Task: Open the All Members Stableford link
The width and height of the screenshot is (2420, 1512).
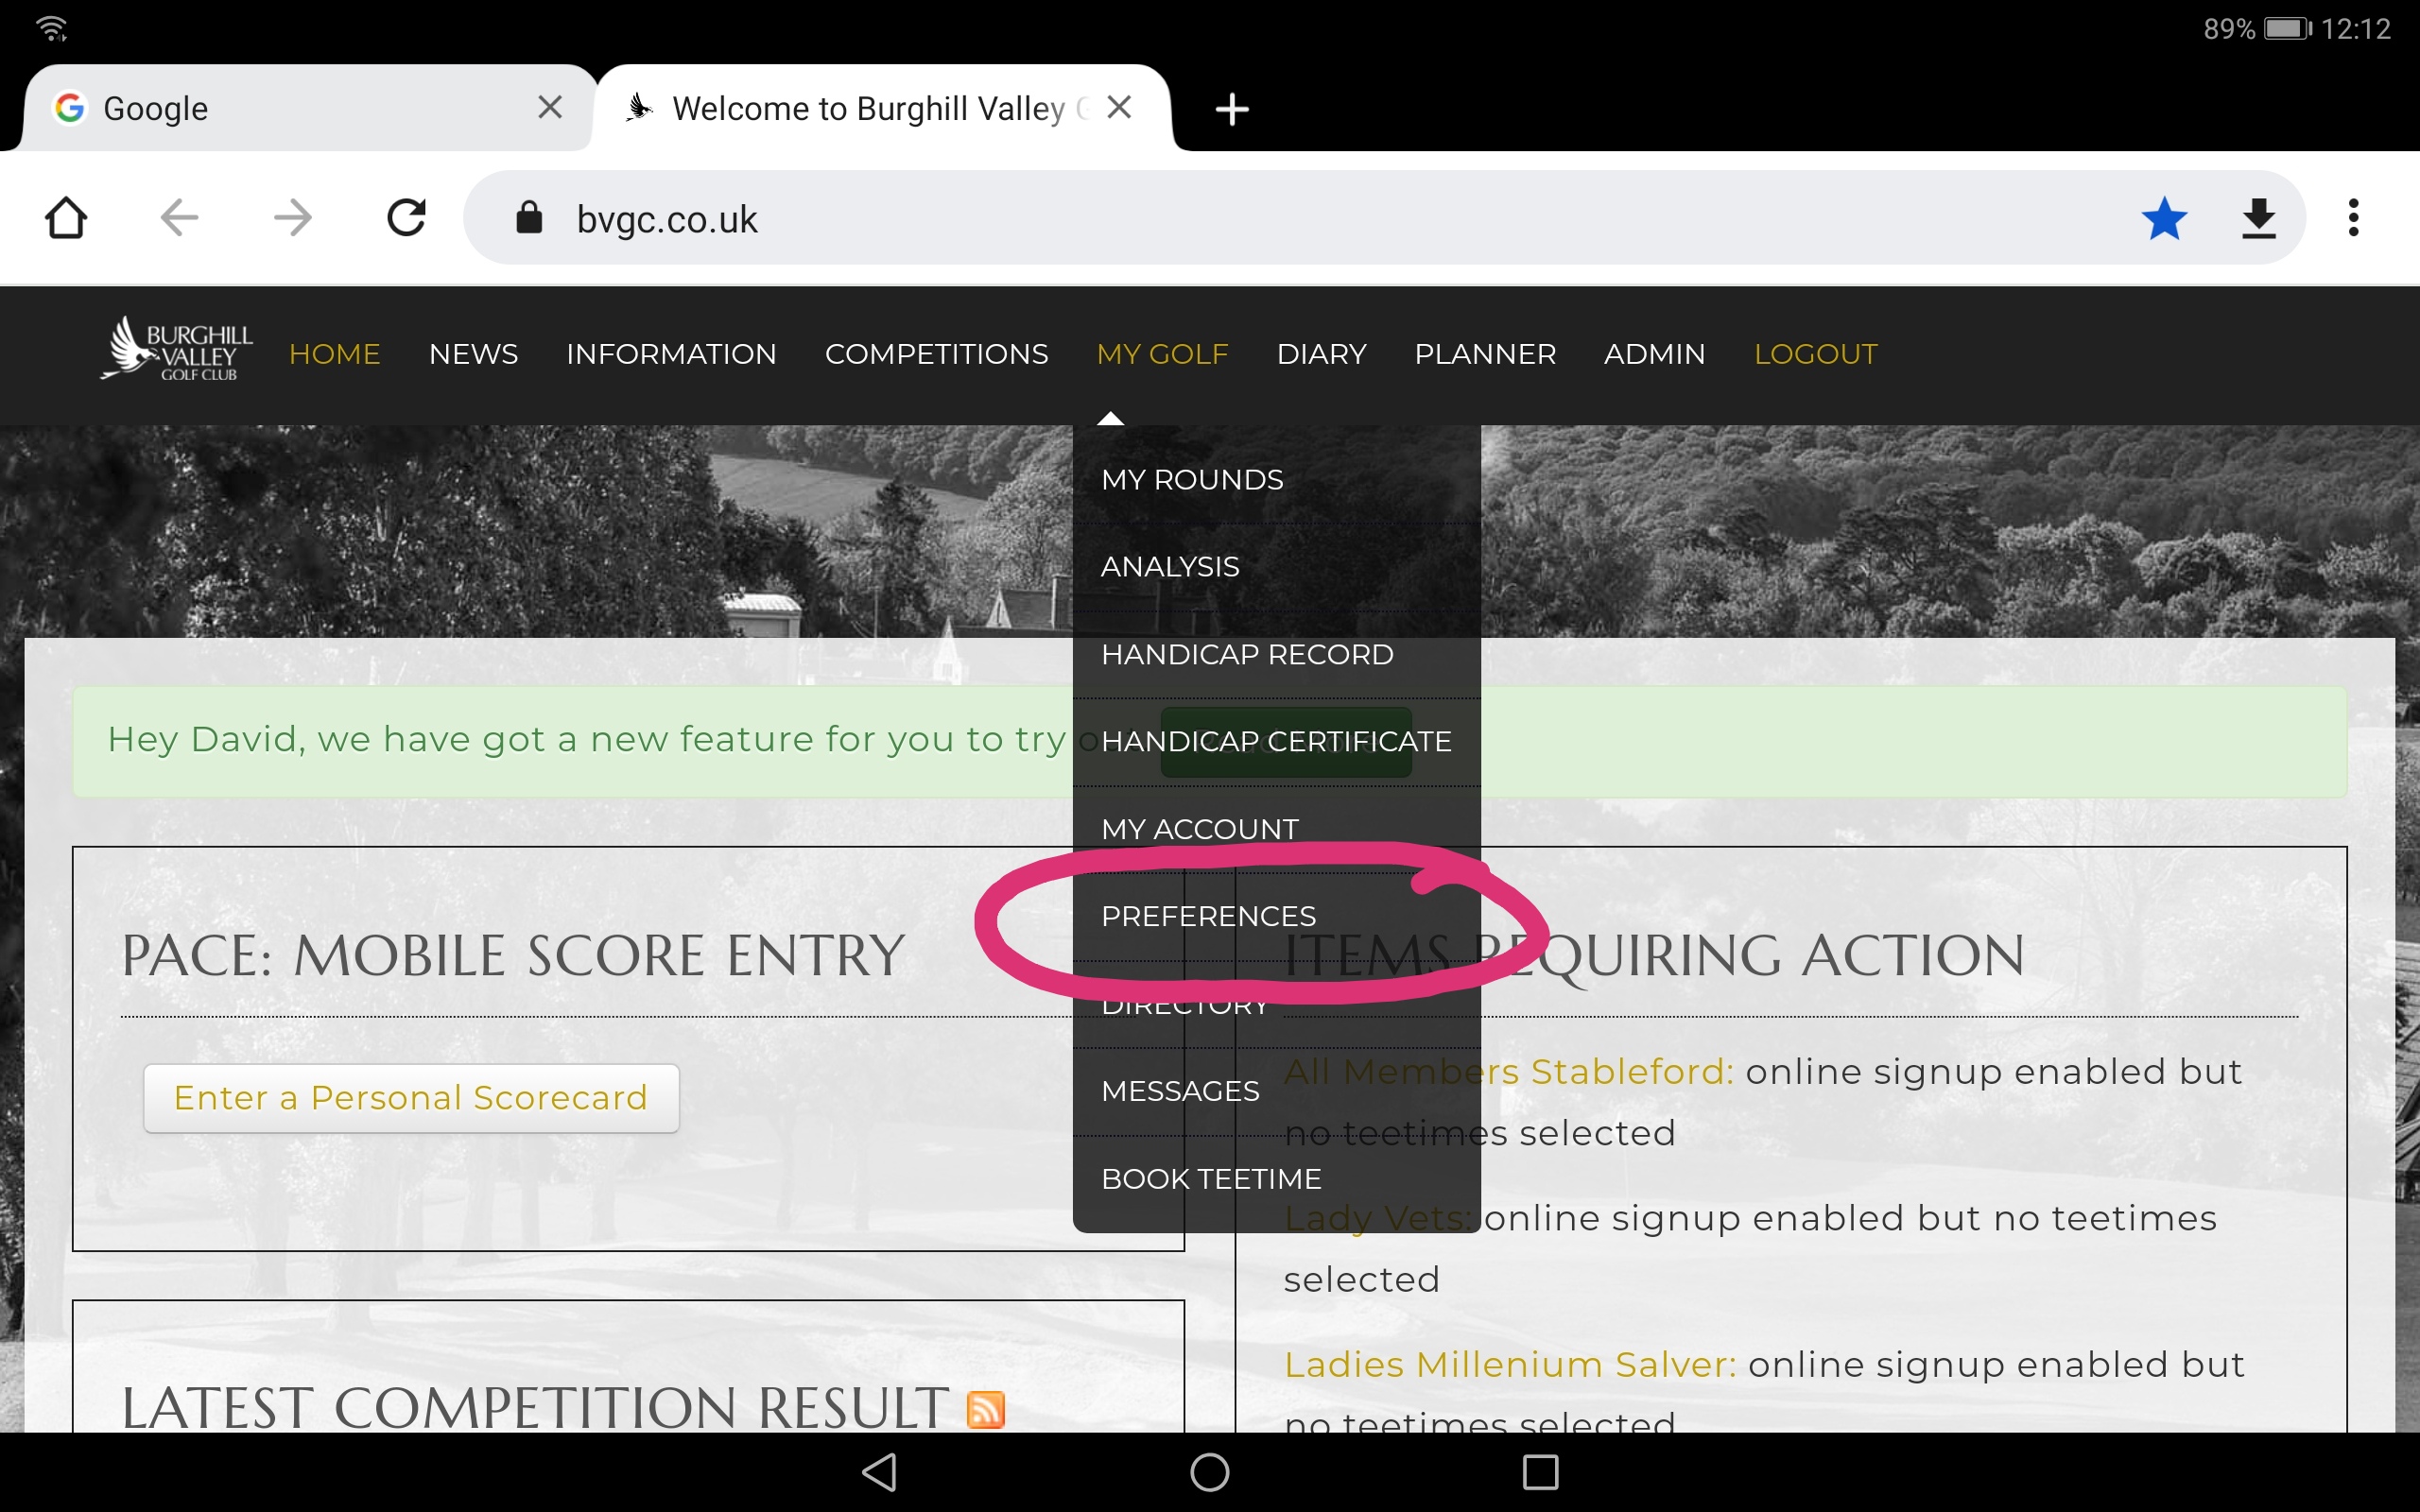Action: (x=1508, y=1072)
